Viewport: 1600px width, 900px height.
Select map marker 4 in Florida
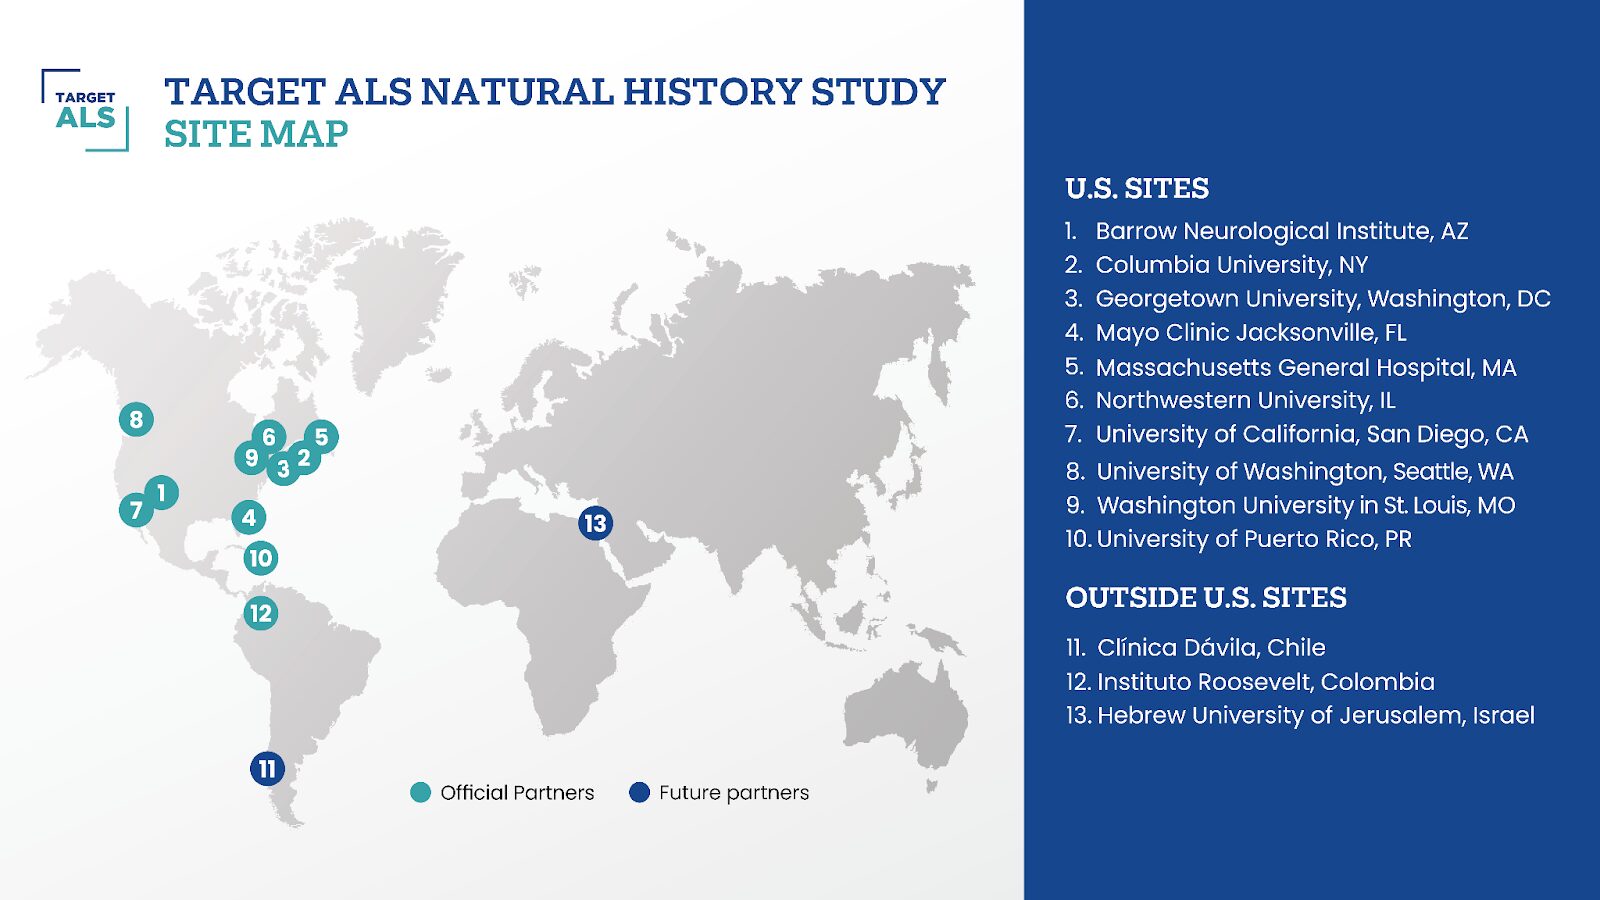[x=248, y=517]
